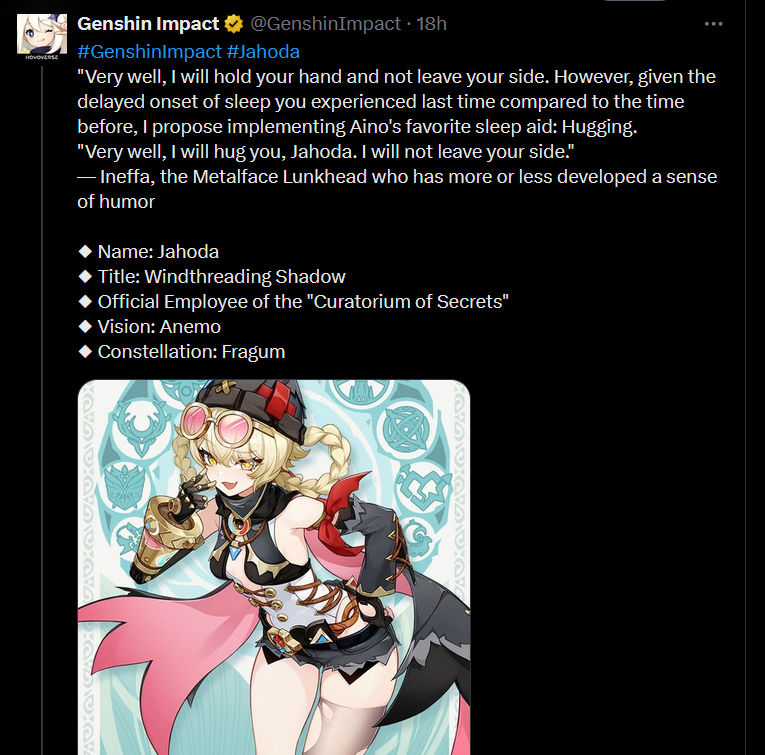Click the @GenshinImpact handle

click(325, 23)
